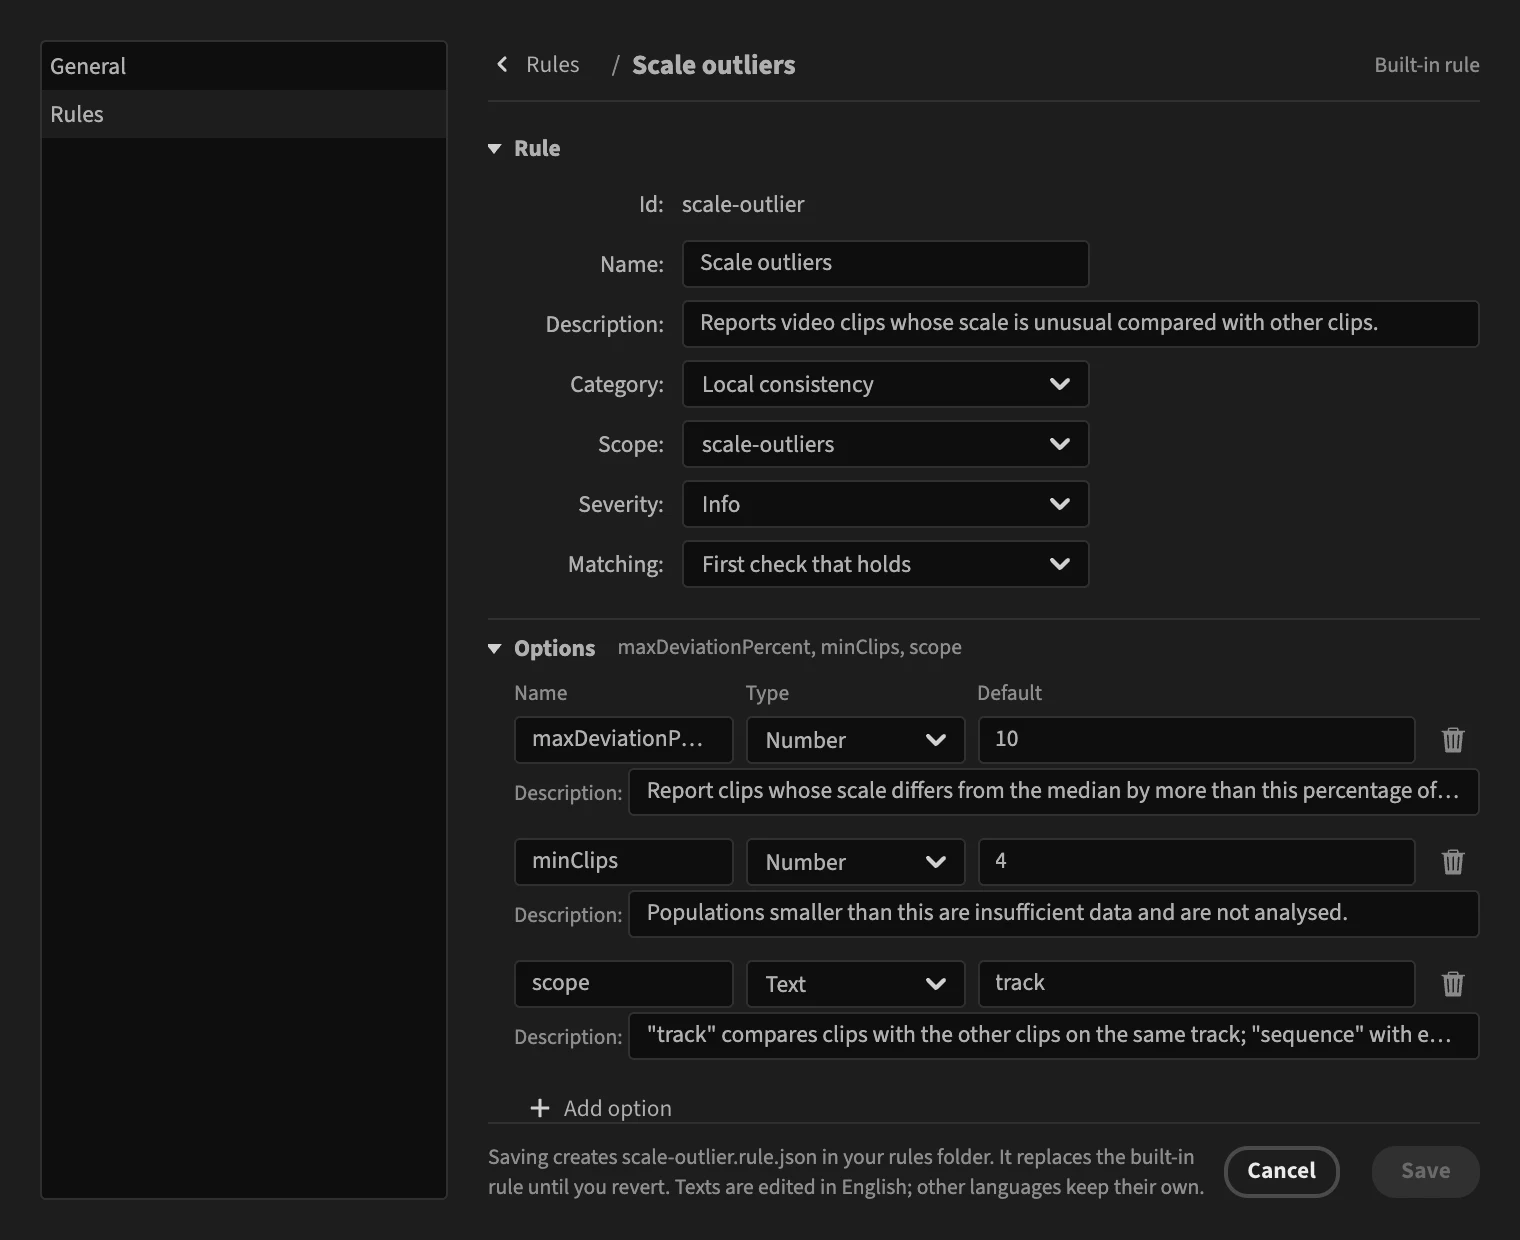Edit the Name field Scale outliers
Image resolution: width=1520 pixels, height=1240 pixels.
point(885,264)
